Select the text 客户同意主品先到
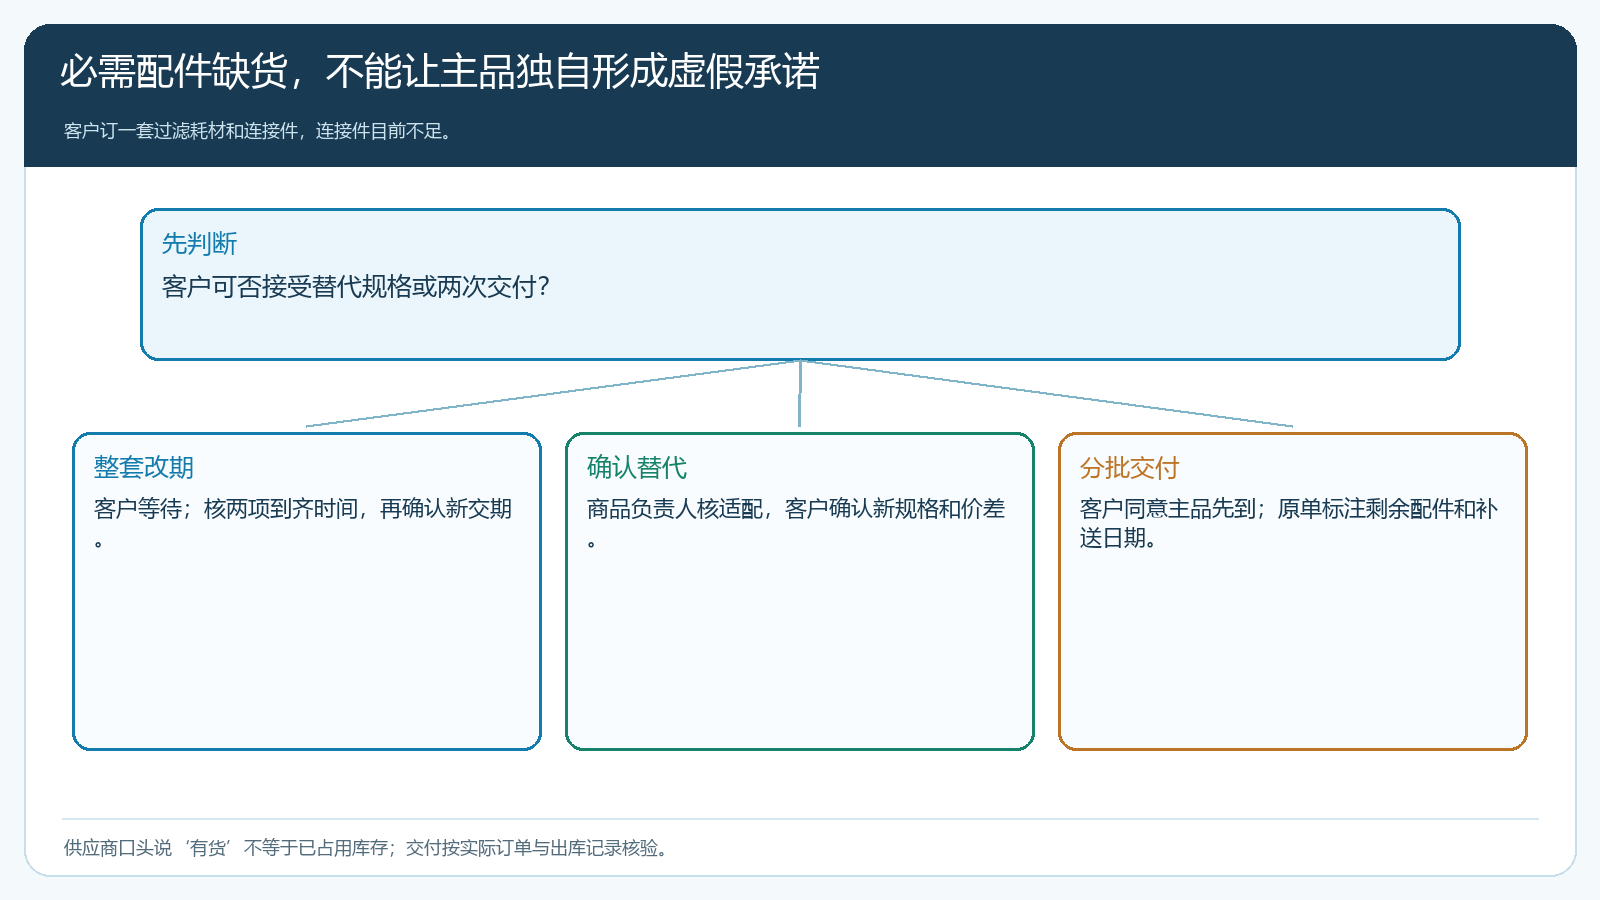Screen dimensions: 1600x900 1168,509
